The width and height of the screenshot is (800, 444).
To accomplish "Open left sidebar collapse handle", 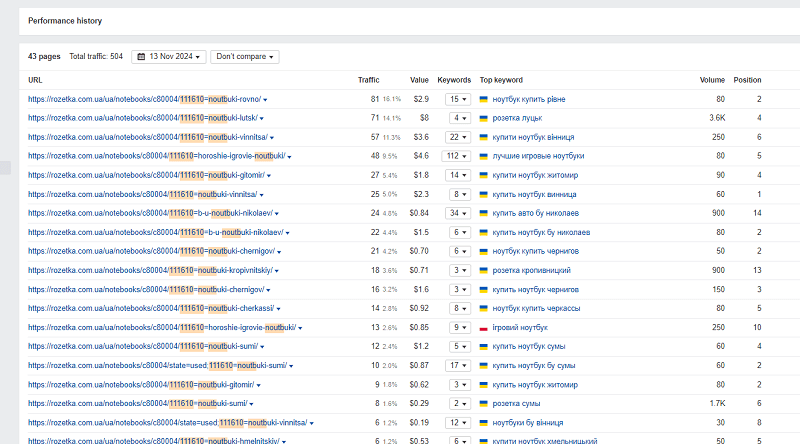I will (x=5, y=167).
